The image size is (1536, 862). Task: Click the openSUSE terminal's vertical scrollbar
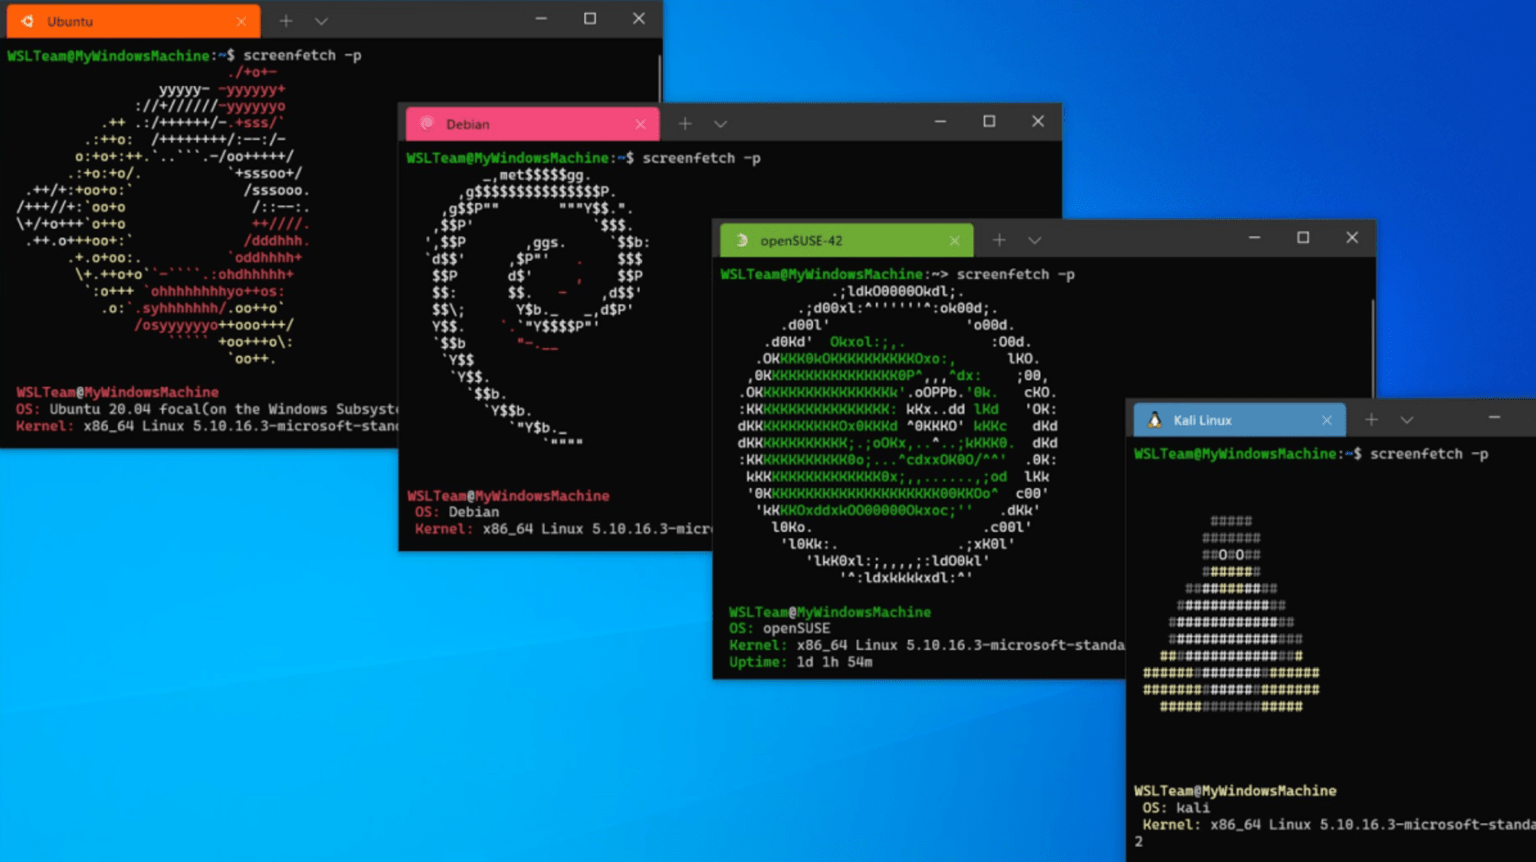[x=1373, y=340]
